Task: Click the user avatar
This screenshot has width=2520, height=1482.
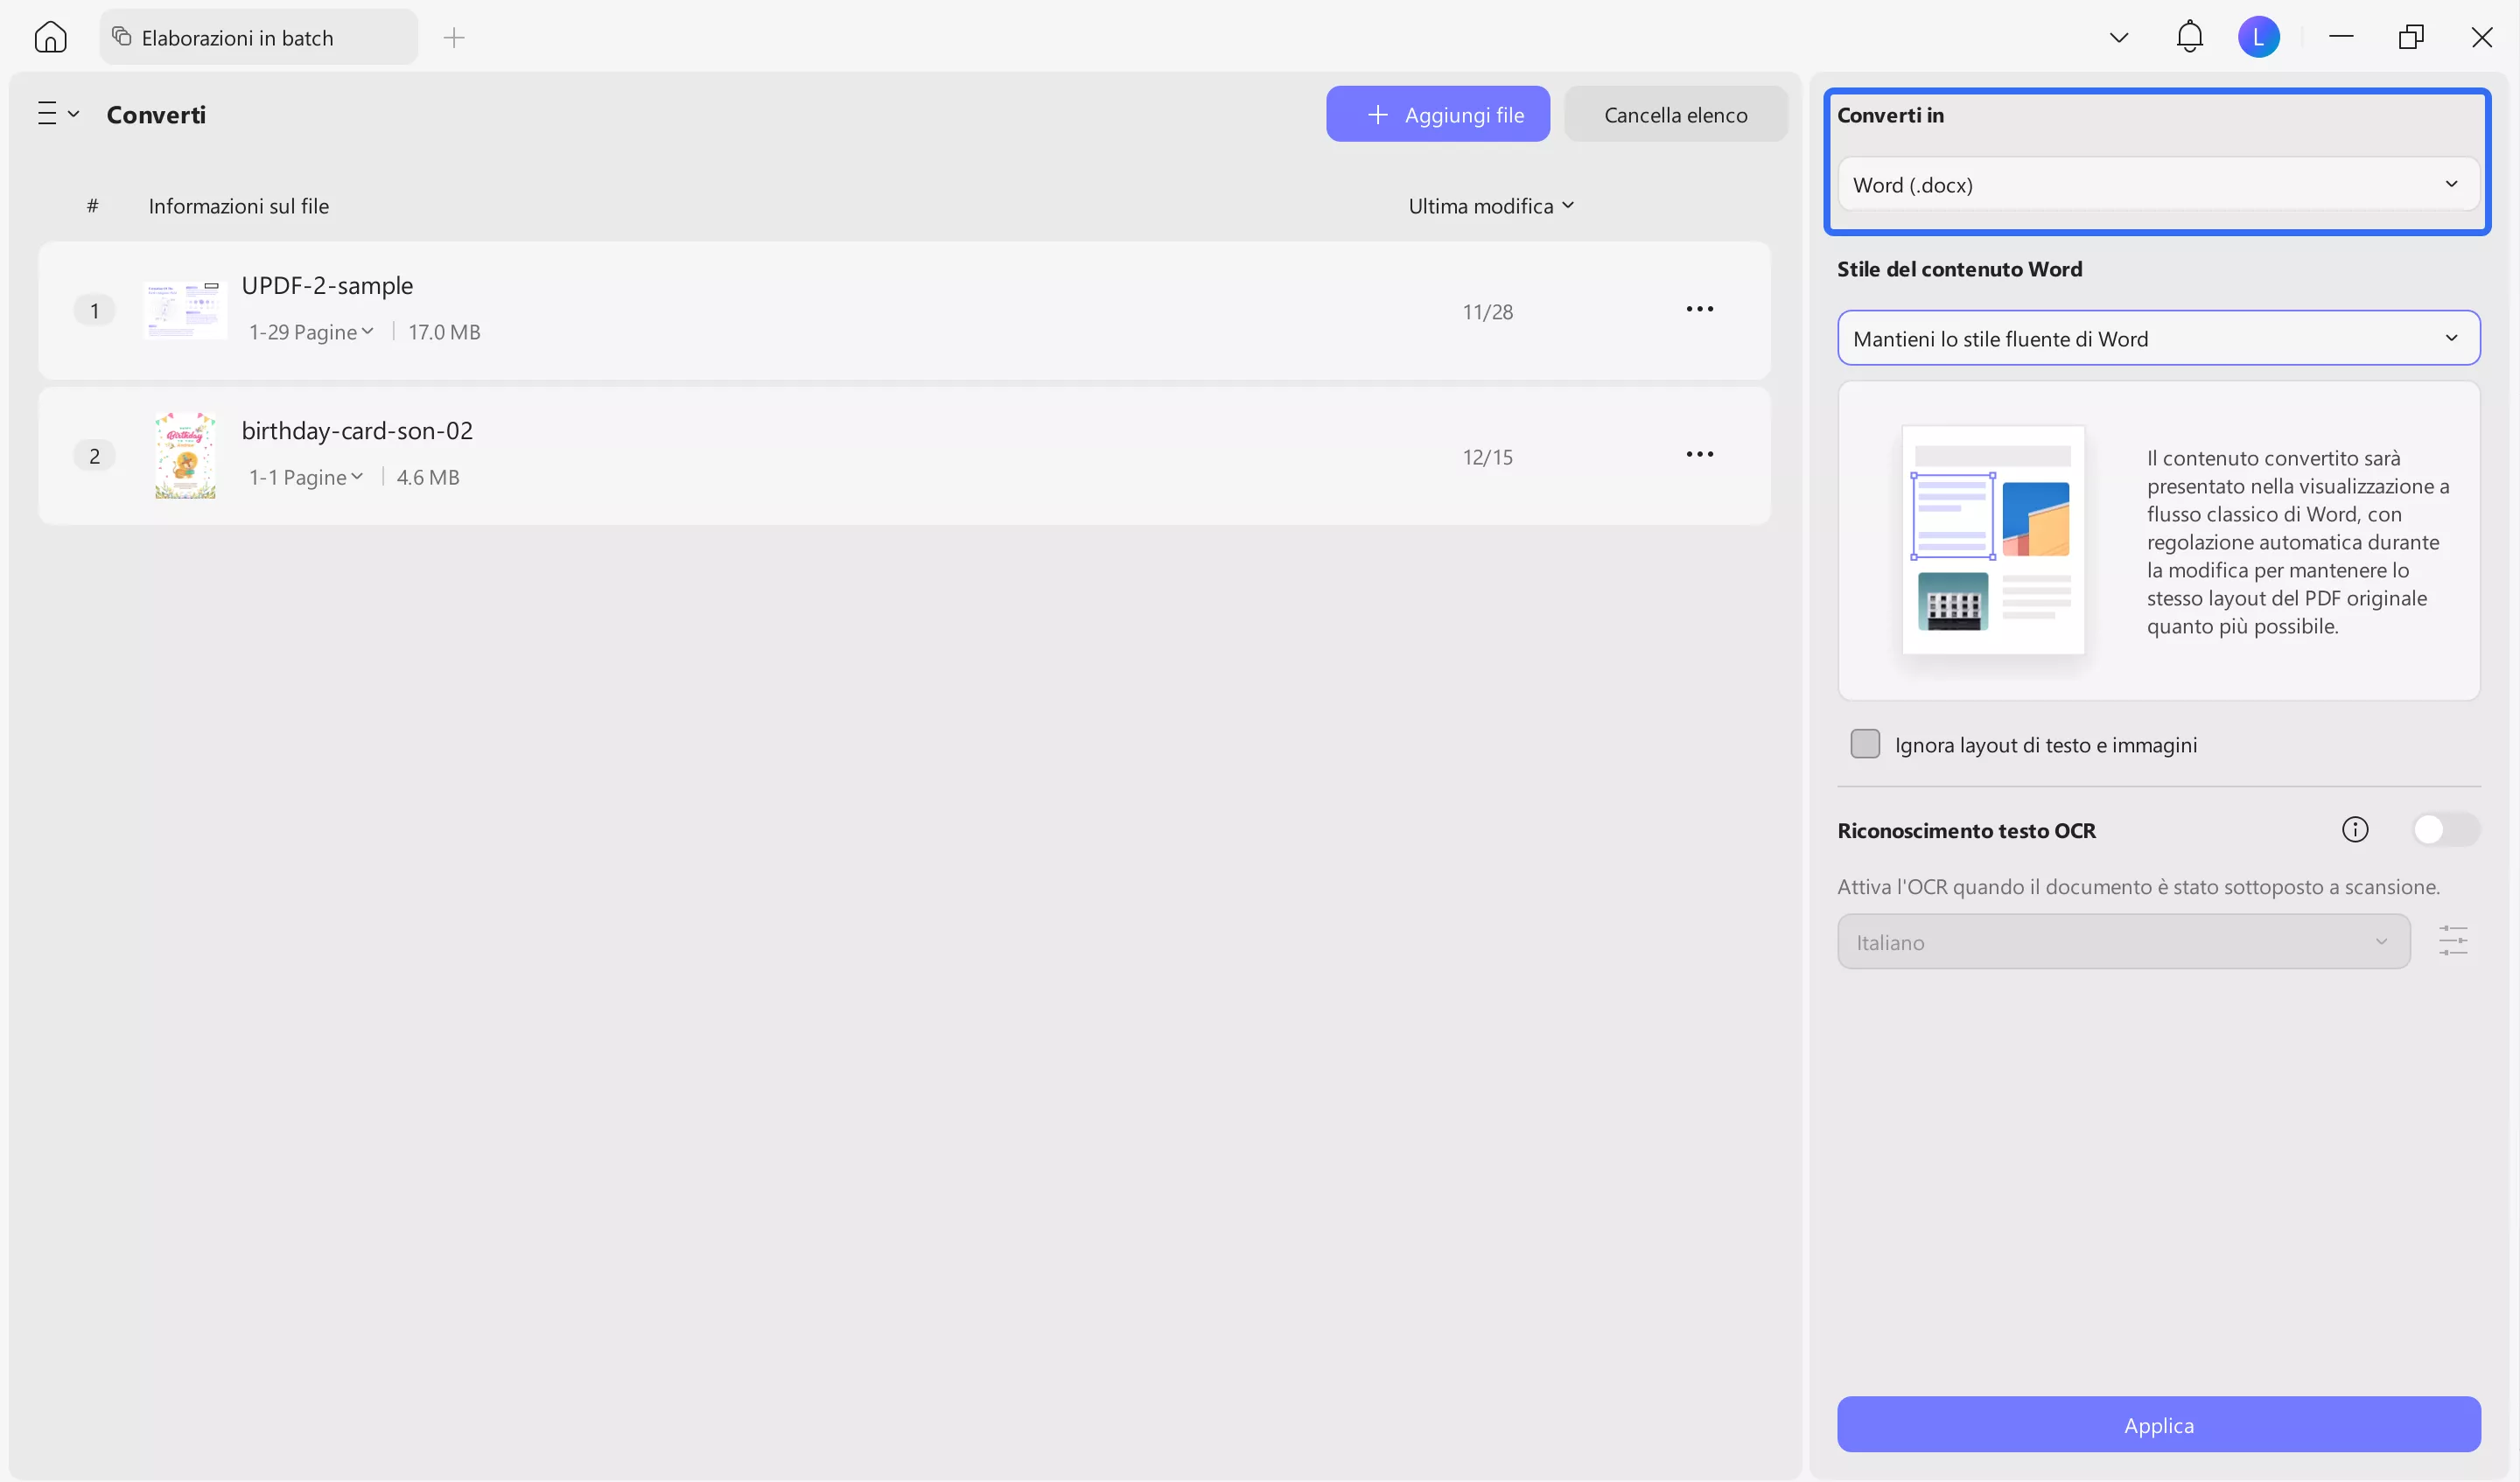Action: 2260,36
